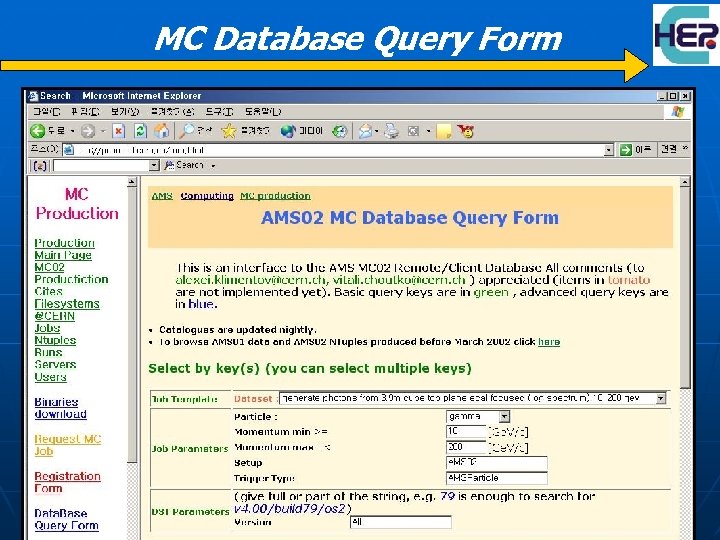This screenshot has height=540, width=720.
Task: Click the Stop loading icon
Action: click(119, 131)
